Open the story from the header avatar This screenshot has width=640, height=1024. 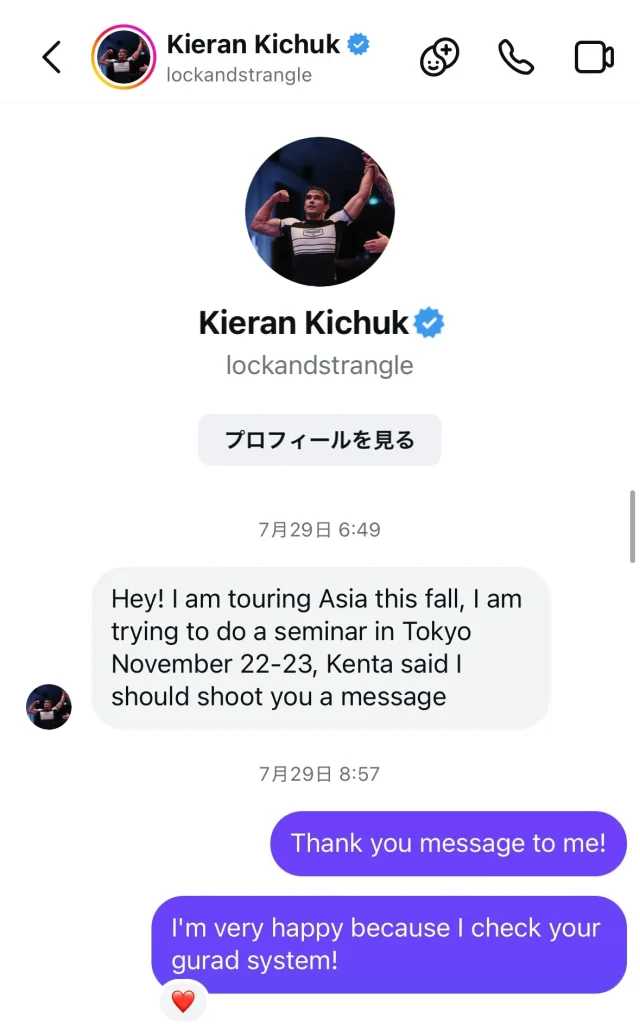coord(123,57)
